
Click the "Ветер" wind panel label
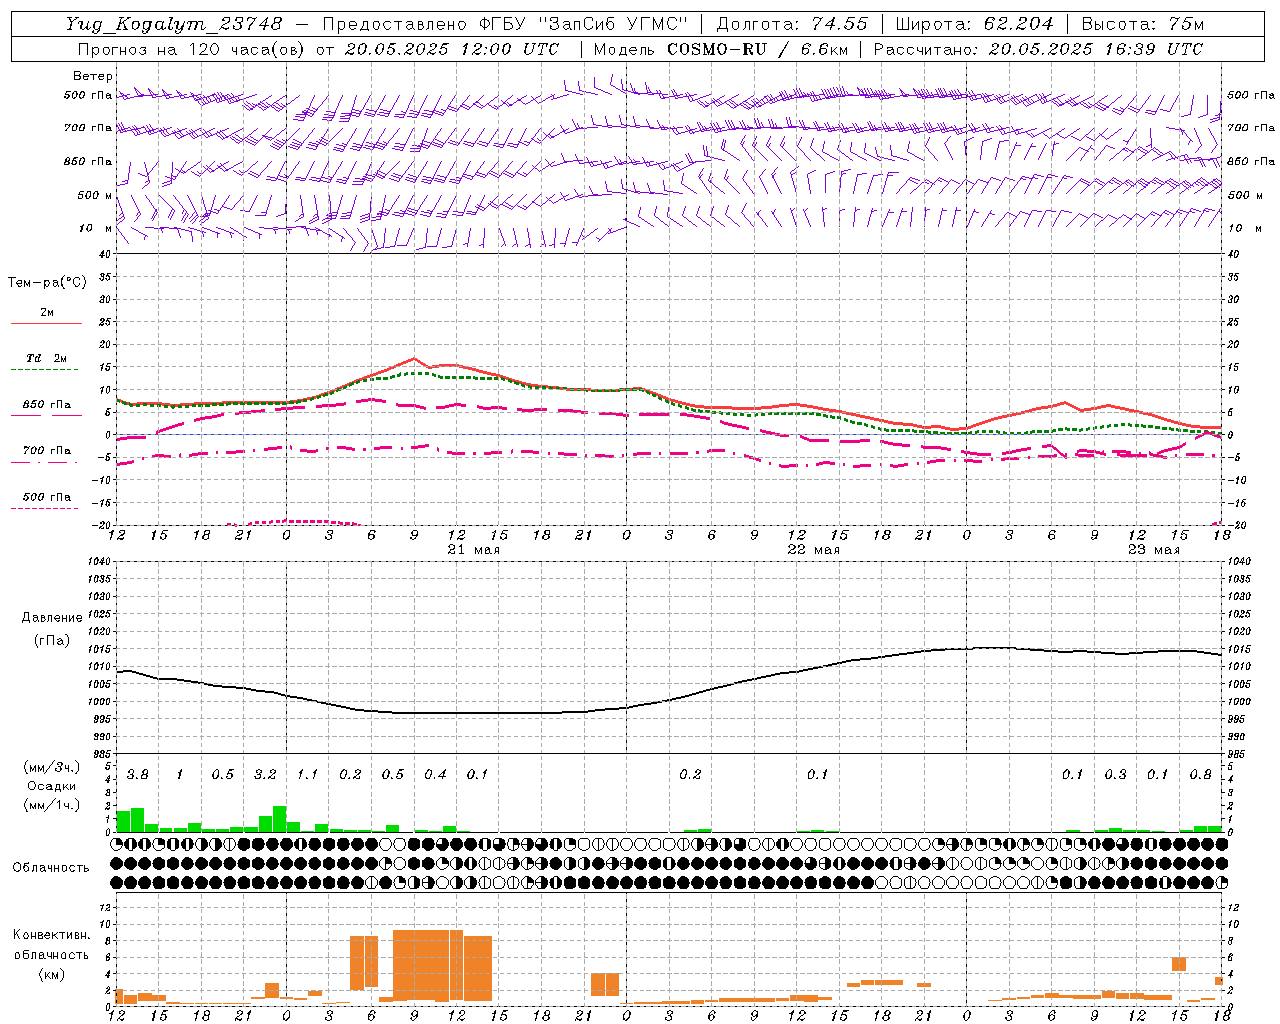(x=93, y=76)
